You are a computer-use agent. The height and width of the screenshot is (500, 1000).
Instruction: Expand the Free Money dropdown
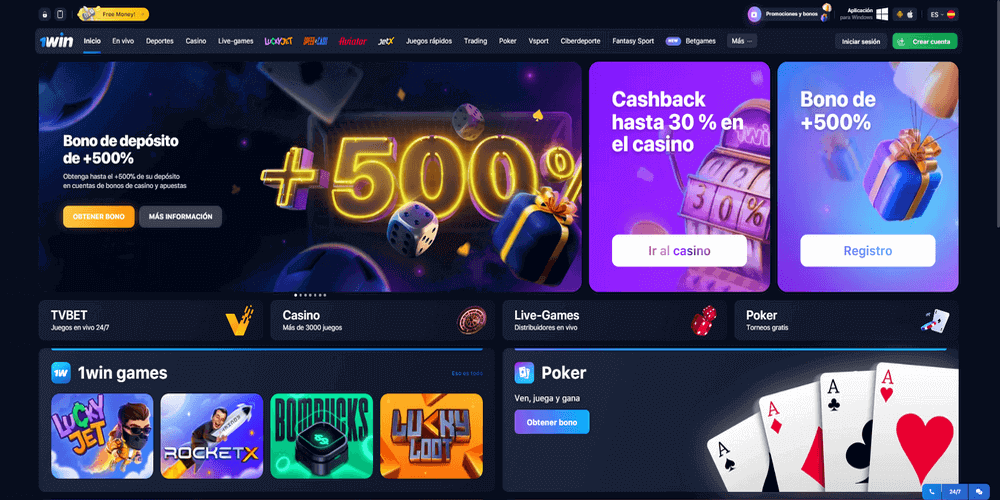114,14
